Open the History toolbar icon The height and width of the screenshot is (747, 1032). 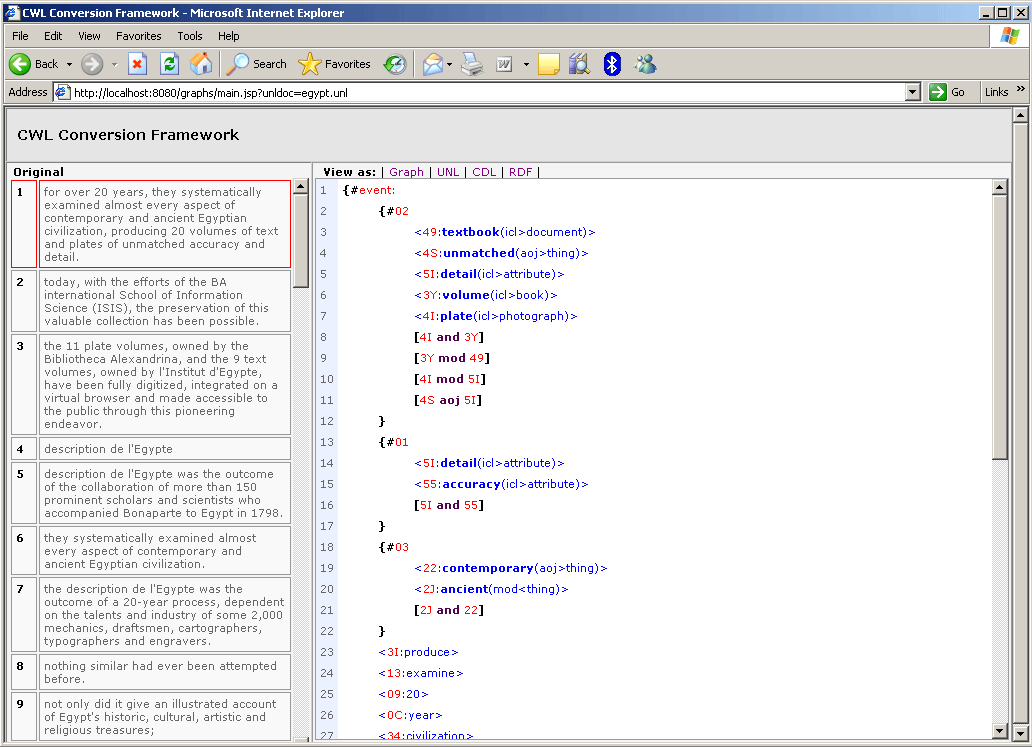396,64
